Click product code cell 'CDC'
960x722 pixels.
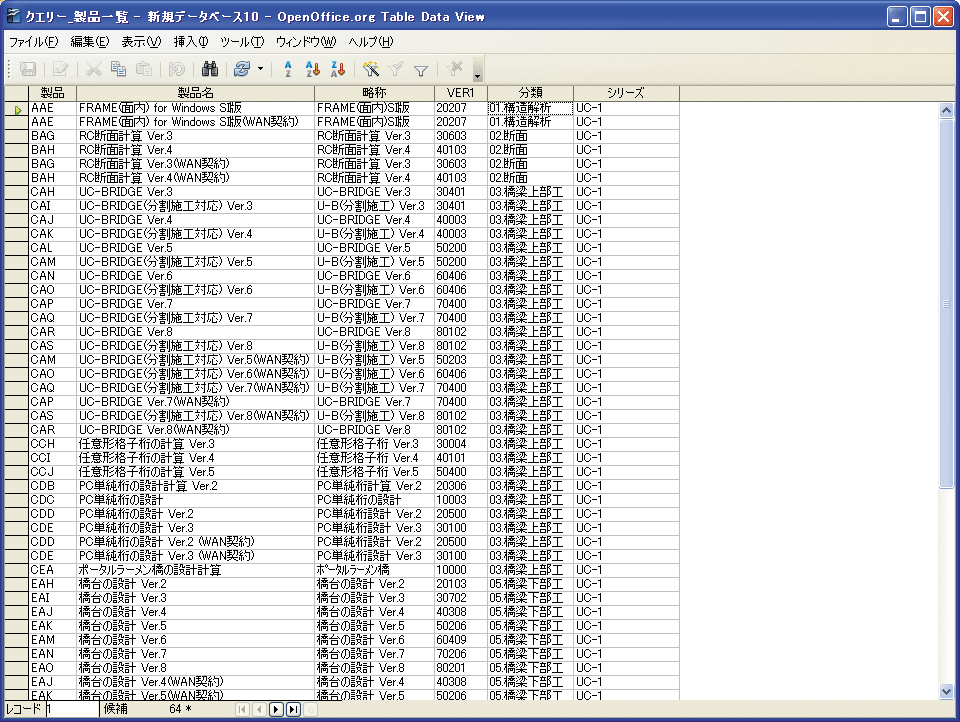click(x=53, y=500)
